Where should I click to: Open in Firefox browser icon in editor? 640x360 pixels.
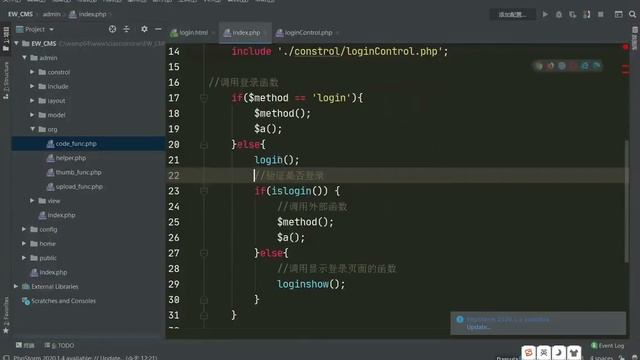tap(551, 66)
